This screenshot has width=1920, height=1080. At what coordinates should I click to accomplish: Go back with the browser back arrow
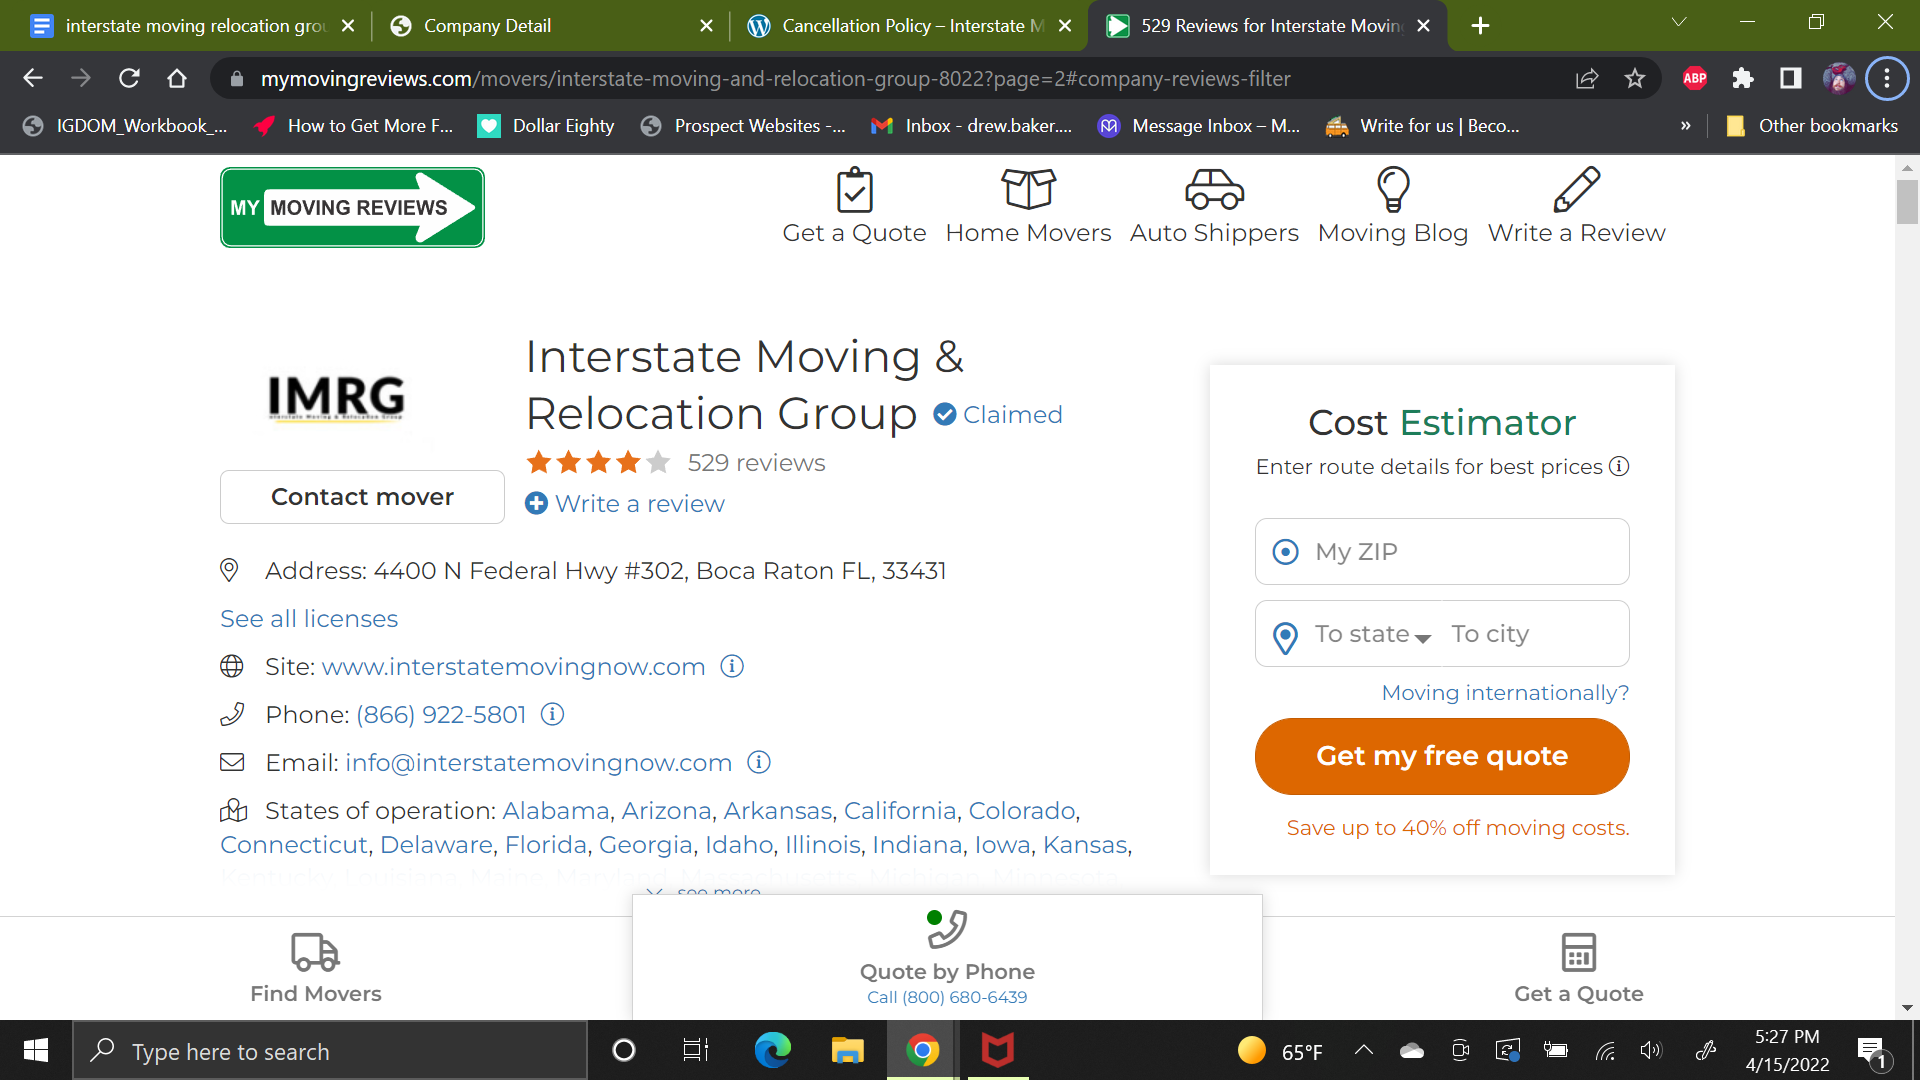33,78
